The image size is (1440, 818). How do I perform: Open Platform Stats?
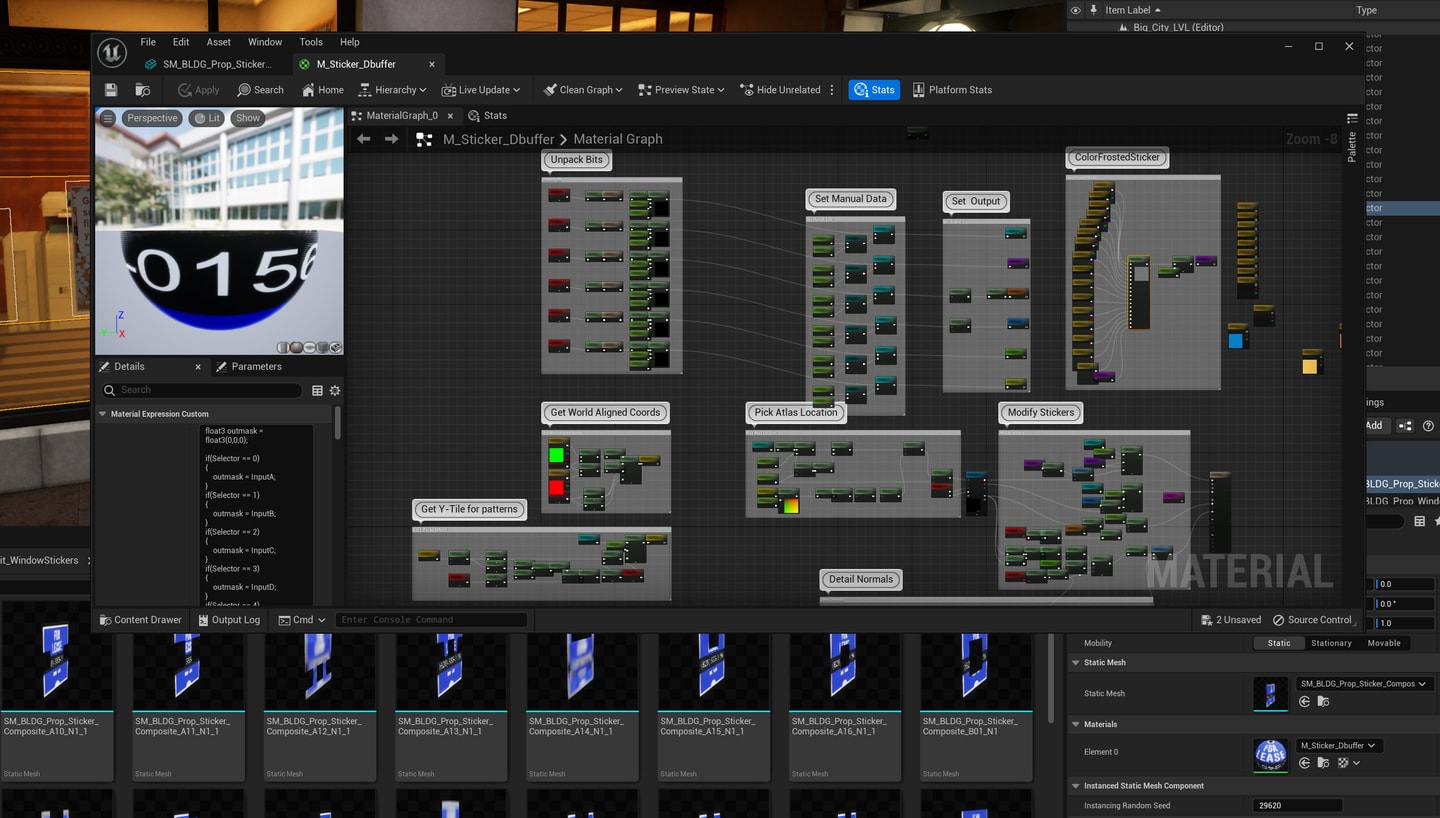952,90
